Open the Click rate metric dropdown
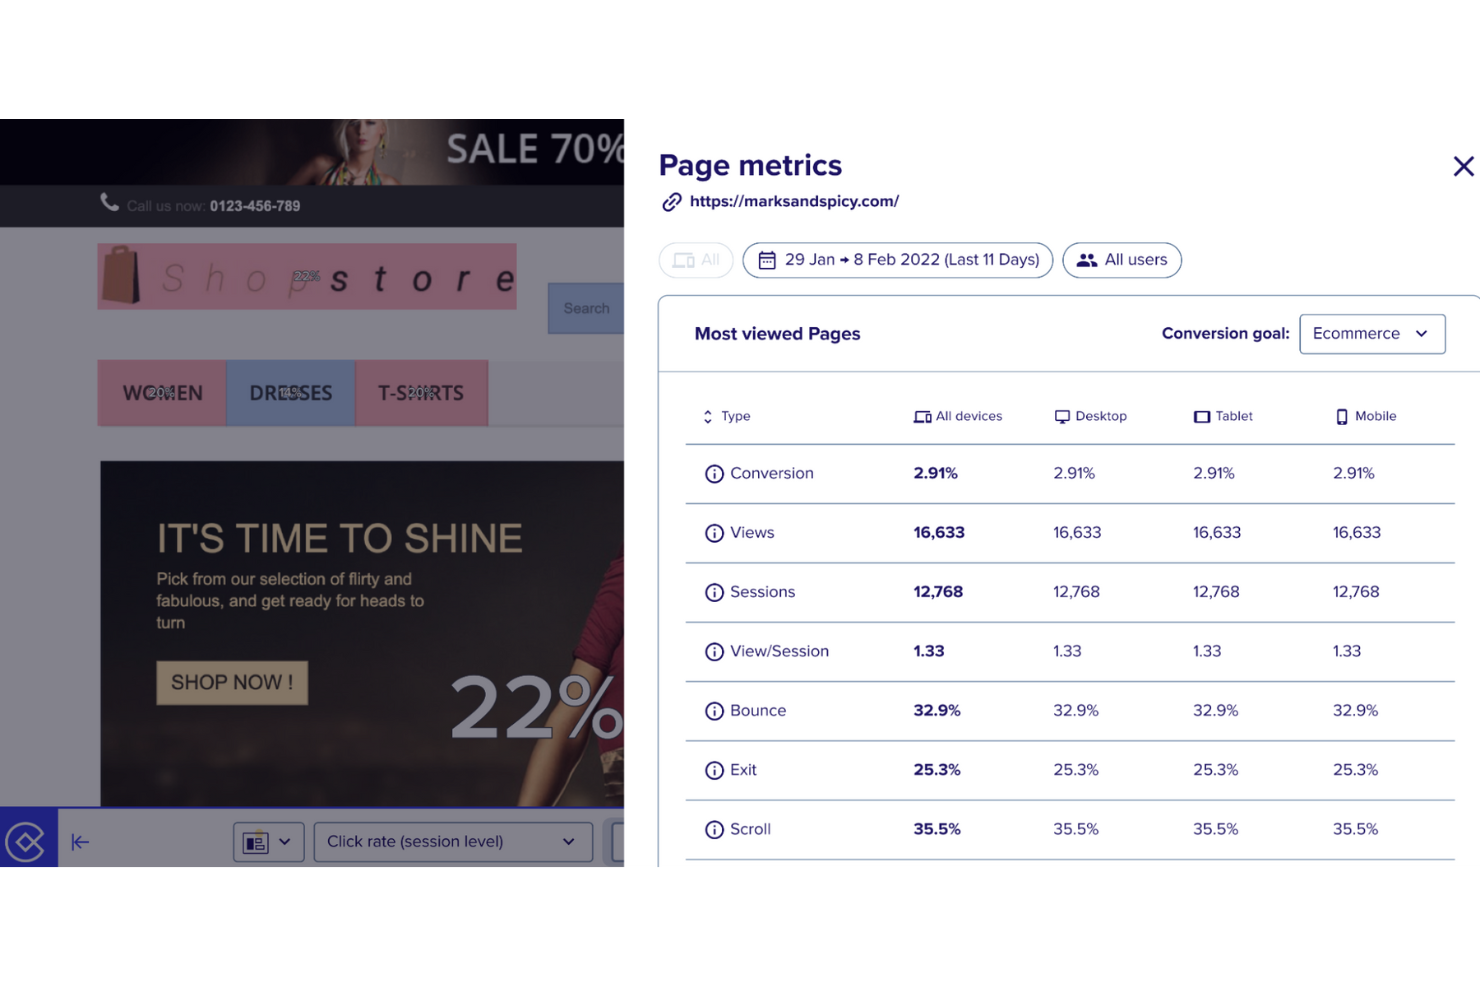Image resolution: width=1480 pixels, height=987 pixels. point(452,842)
